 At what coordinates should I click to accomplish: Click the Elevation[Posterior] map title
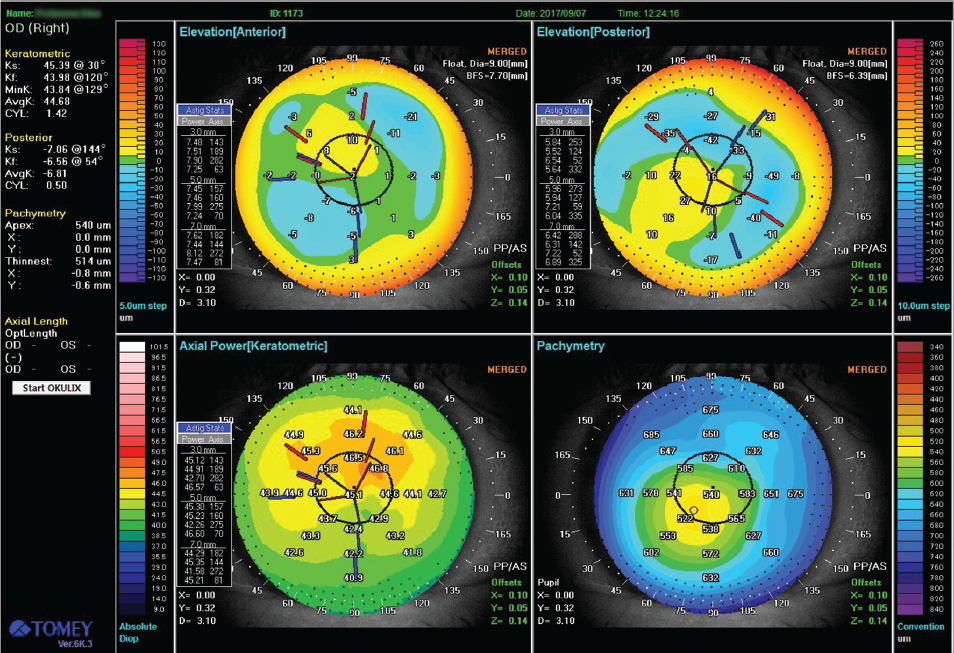click(593, 33)
